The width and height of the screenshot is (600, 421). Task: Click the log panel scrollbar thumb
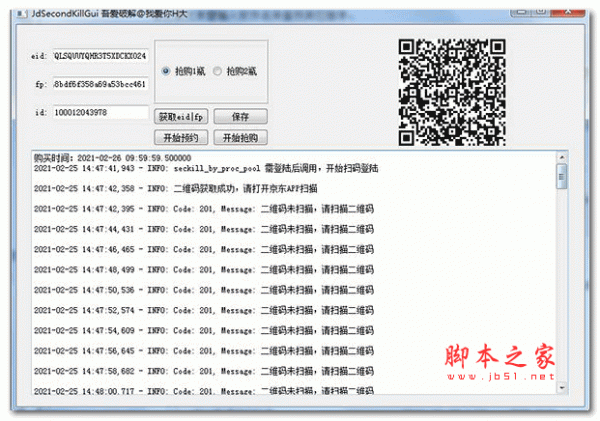[562, 176]
